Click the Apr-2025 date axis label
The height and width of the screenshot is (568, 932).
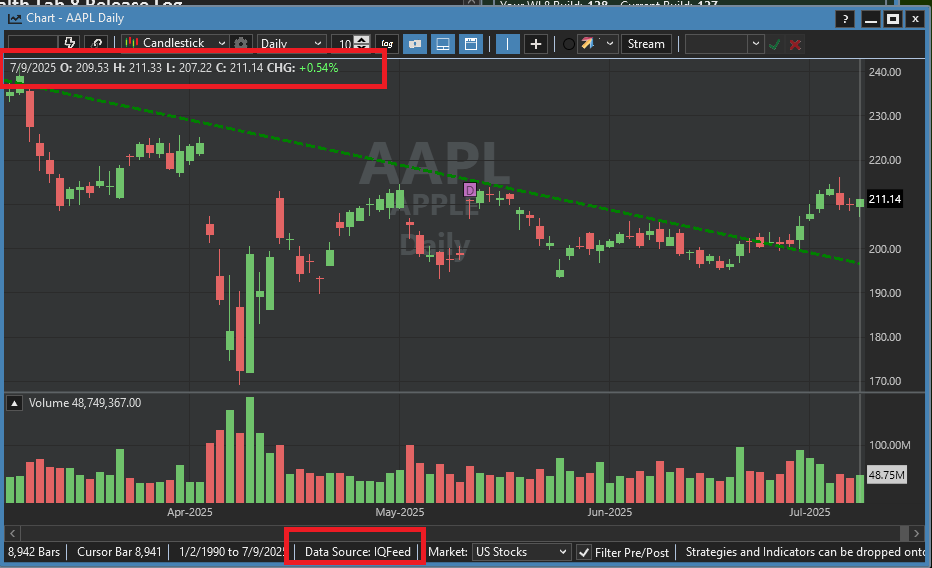(190, 512)
